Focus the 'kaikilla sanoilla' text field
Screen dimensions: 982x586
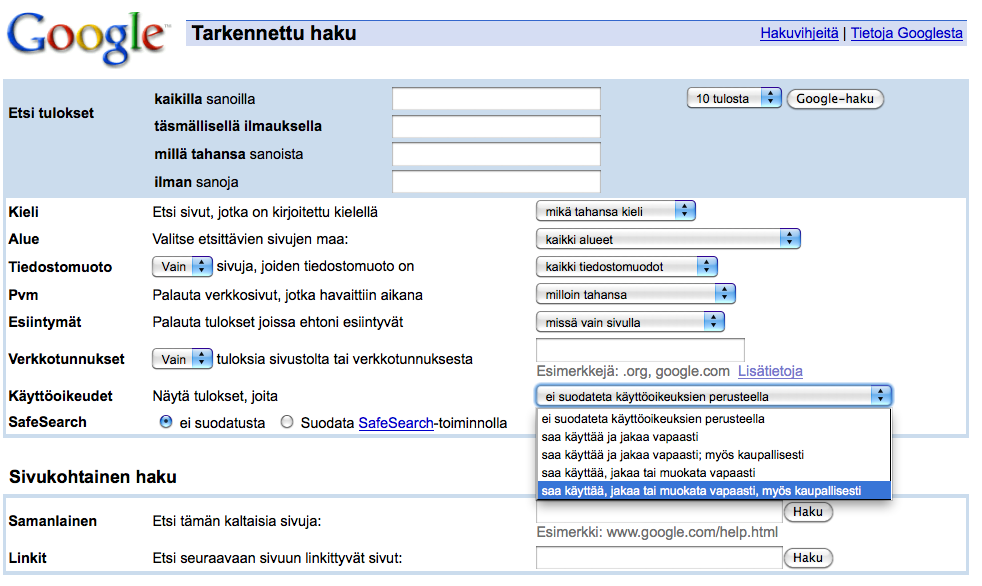496,99
